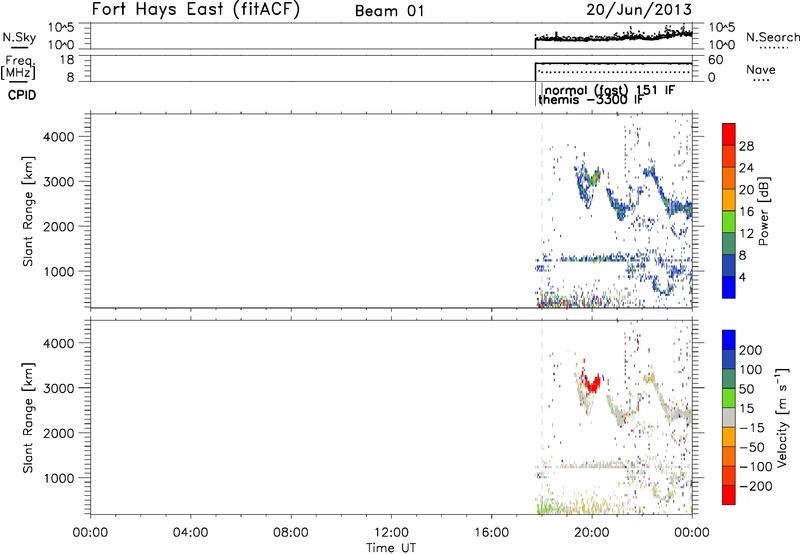Screen dimensions: 800x554
Task: Click the "normal (fast) 151 IF" CPID text
Action: [610, 90]
